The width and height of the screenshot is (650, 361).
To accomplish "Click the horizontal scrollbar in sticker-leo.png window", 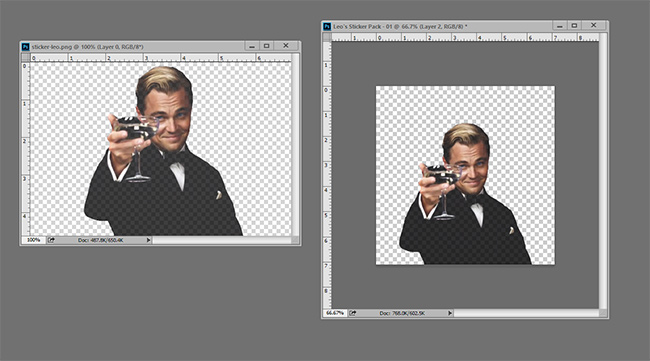I will 222,240.
